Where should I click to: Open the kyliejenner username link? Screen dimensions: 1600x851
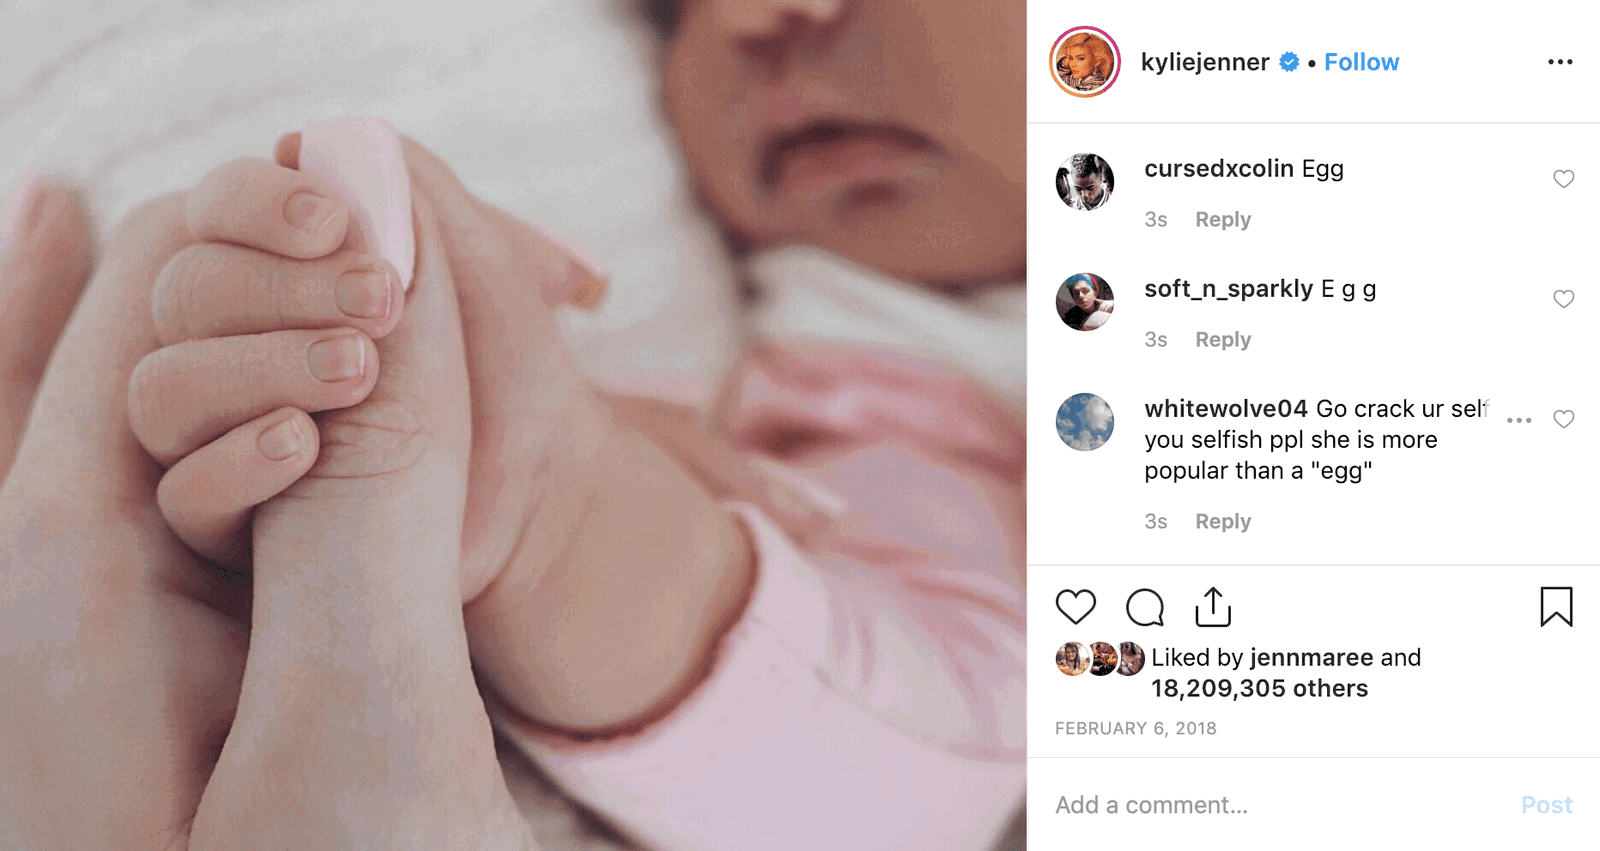point(1205,62)
